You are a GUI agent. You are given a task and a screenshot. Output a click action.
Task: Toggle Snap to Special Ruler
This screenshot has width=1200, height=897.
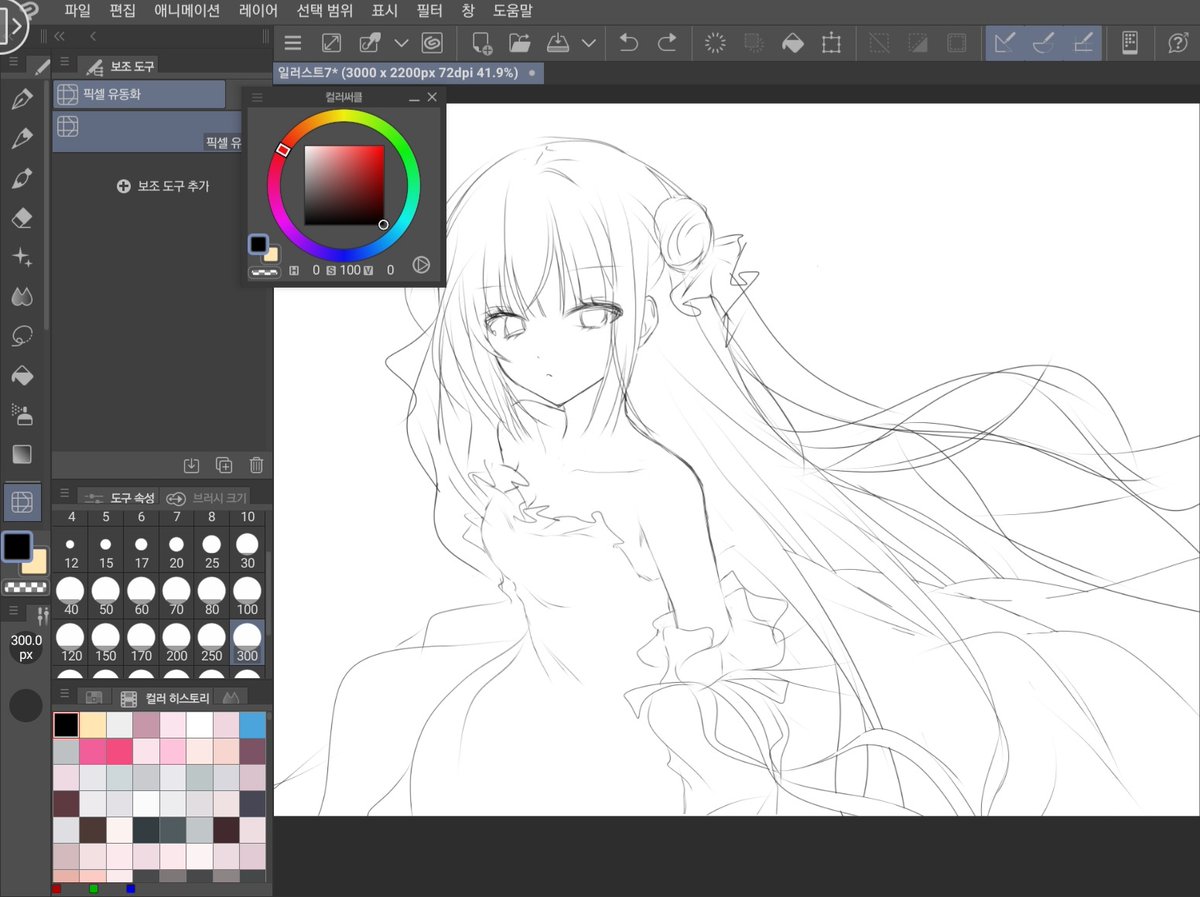[1043, 43]
